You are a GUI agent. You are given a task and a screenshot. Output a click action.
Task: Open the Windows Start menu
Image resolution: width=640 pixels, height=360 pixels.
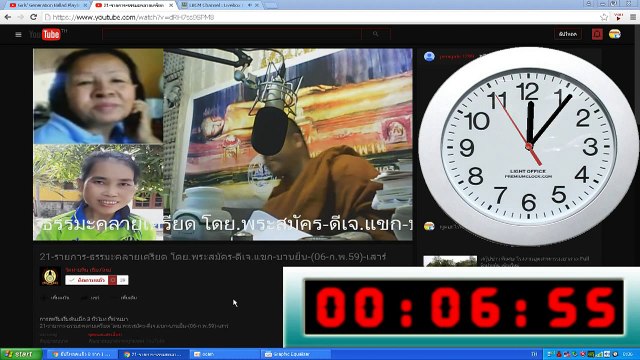point(21,354)
